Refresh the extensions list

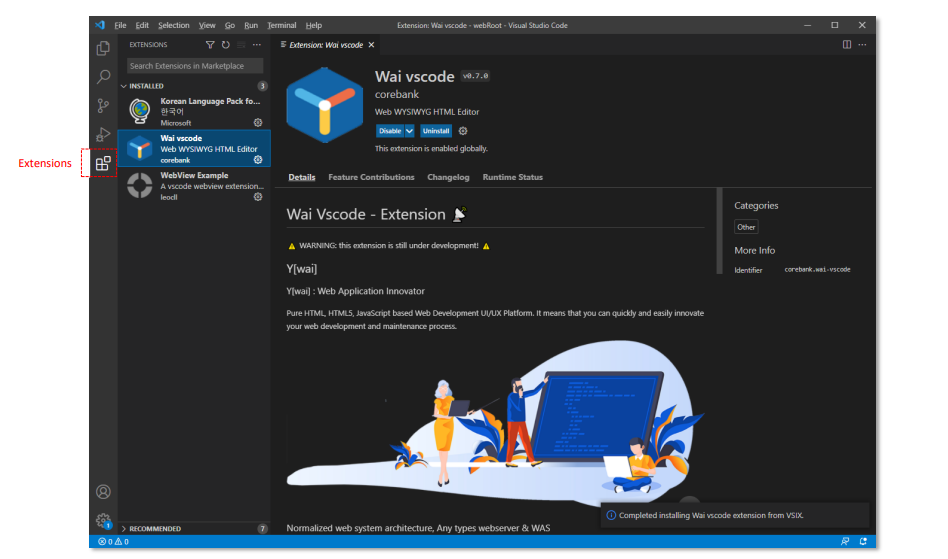point(226,45)
